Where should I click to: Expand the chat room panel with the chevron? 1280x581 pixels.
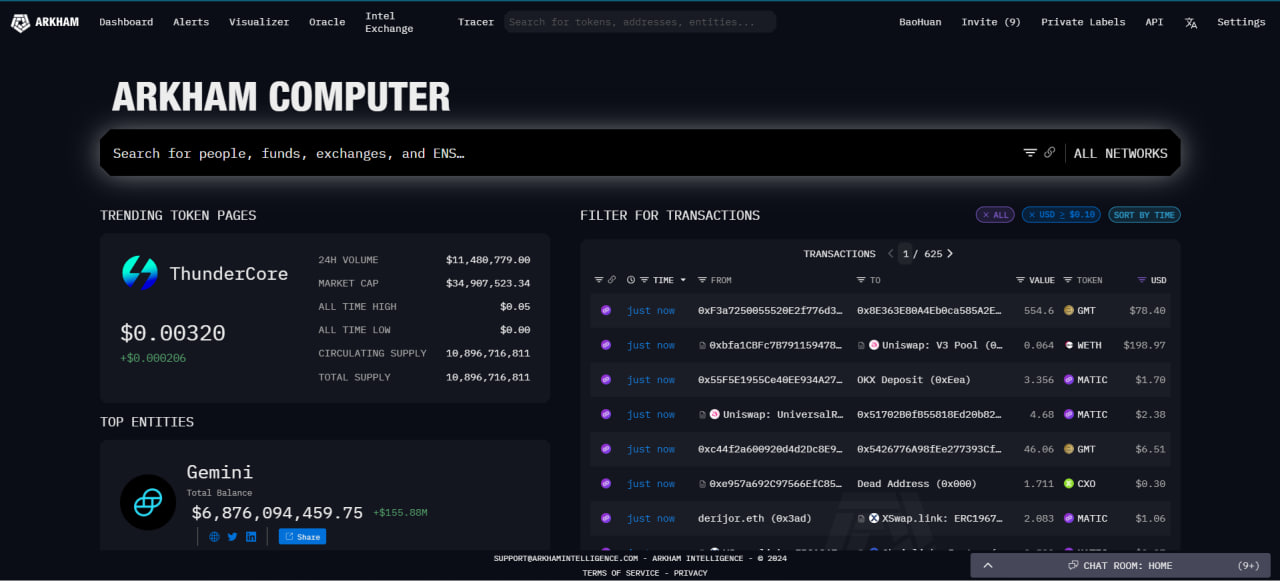(x=988, y=566)
